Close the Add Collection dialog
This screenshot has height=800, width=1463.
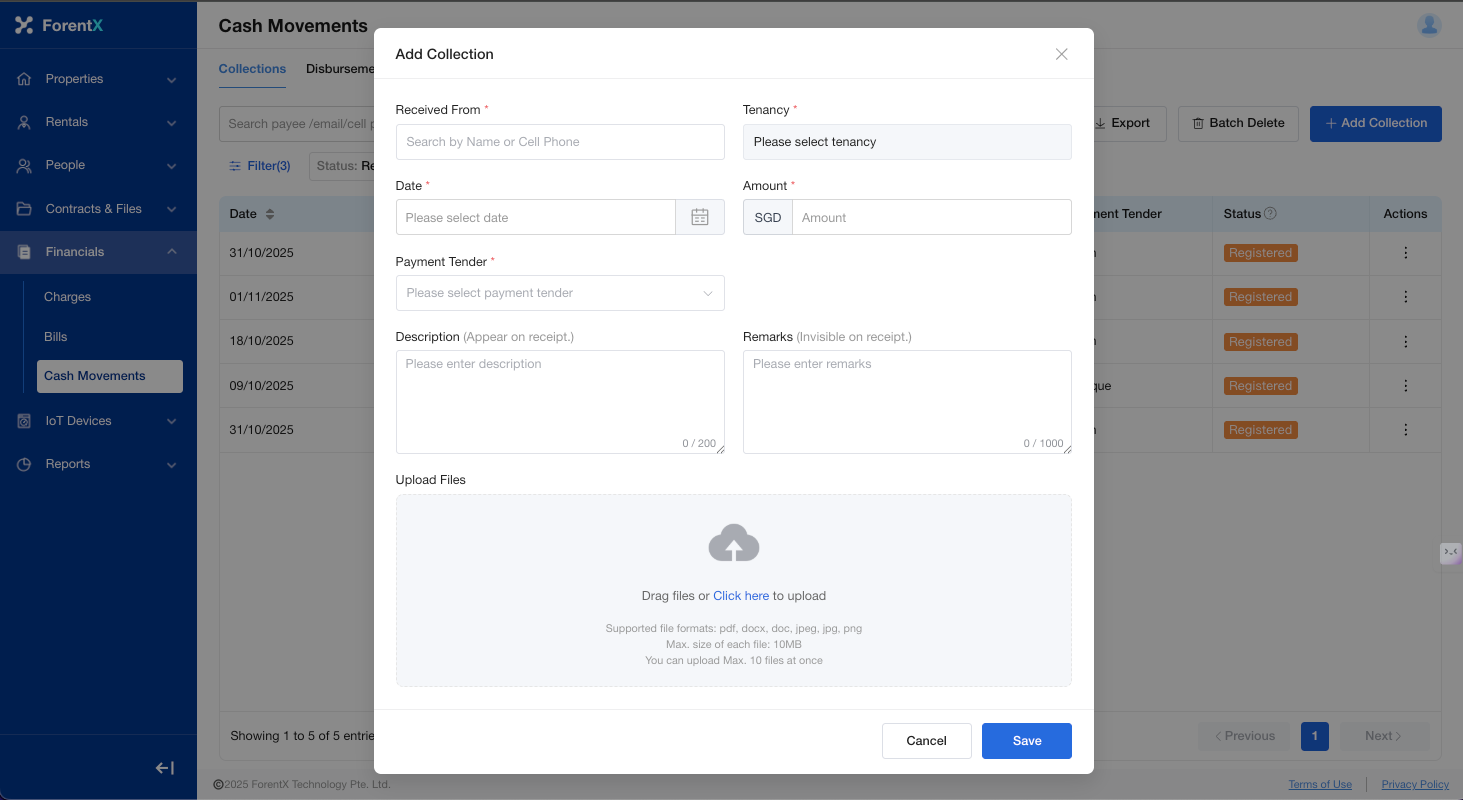[1061, 54]
